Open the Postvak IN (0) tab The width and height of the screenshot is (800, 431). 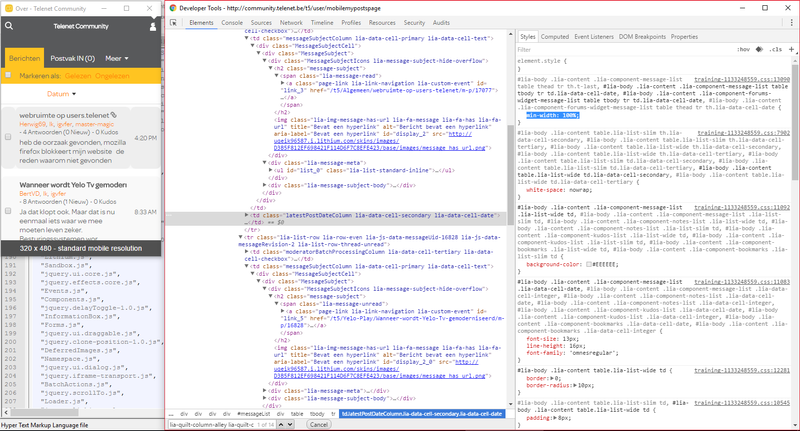[x=72, y=58]
